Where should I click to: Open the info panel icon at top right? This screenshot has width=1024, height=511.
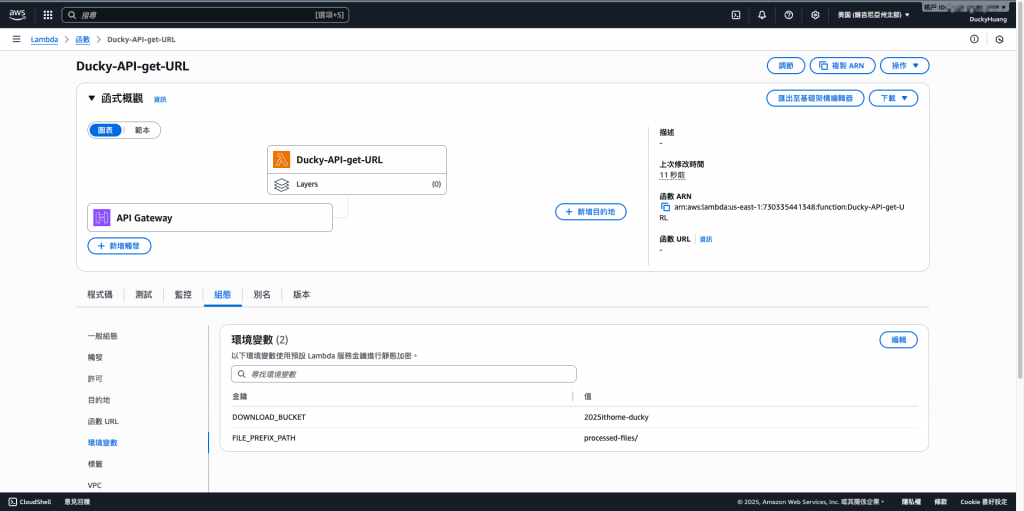tap(974, 39)
